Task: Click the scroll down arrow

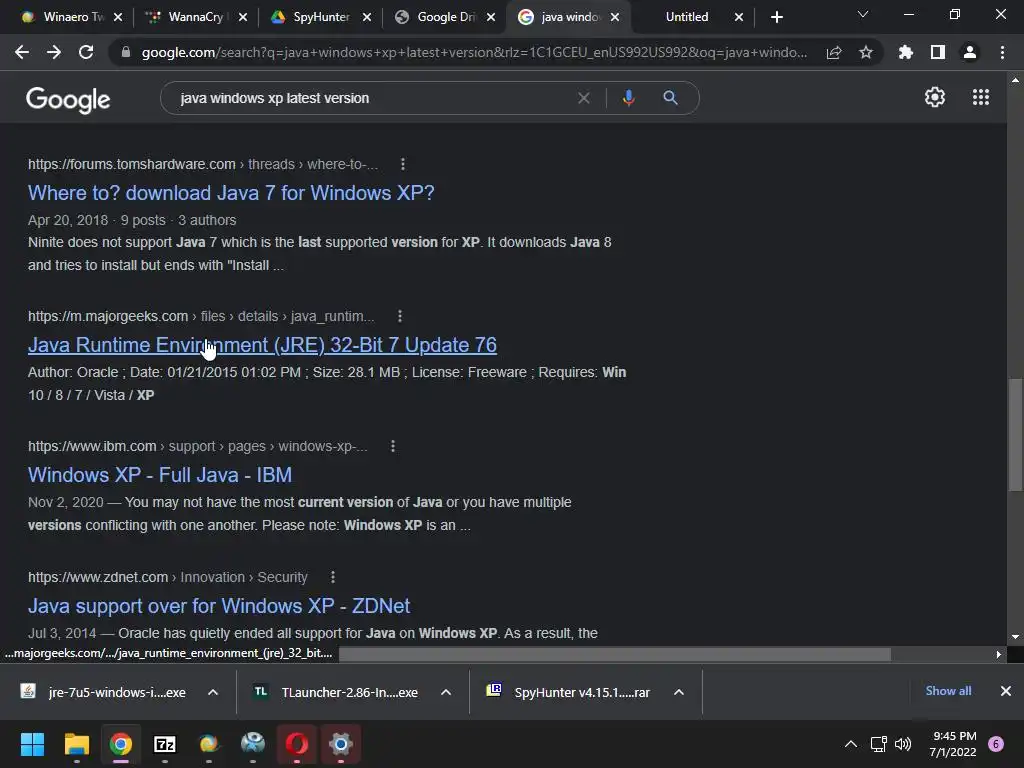Action: tap(1015, 637)
